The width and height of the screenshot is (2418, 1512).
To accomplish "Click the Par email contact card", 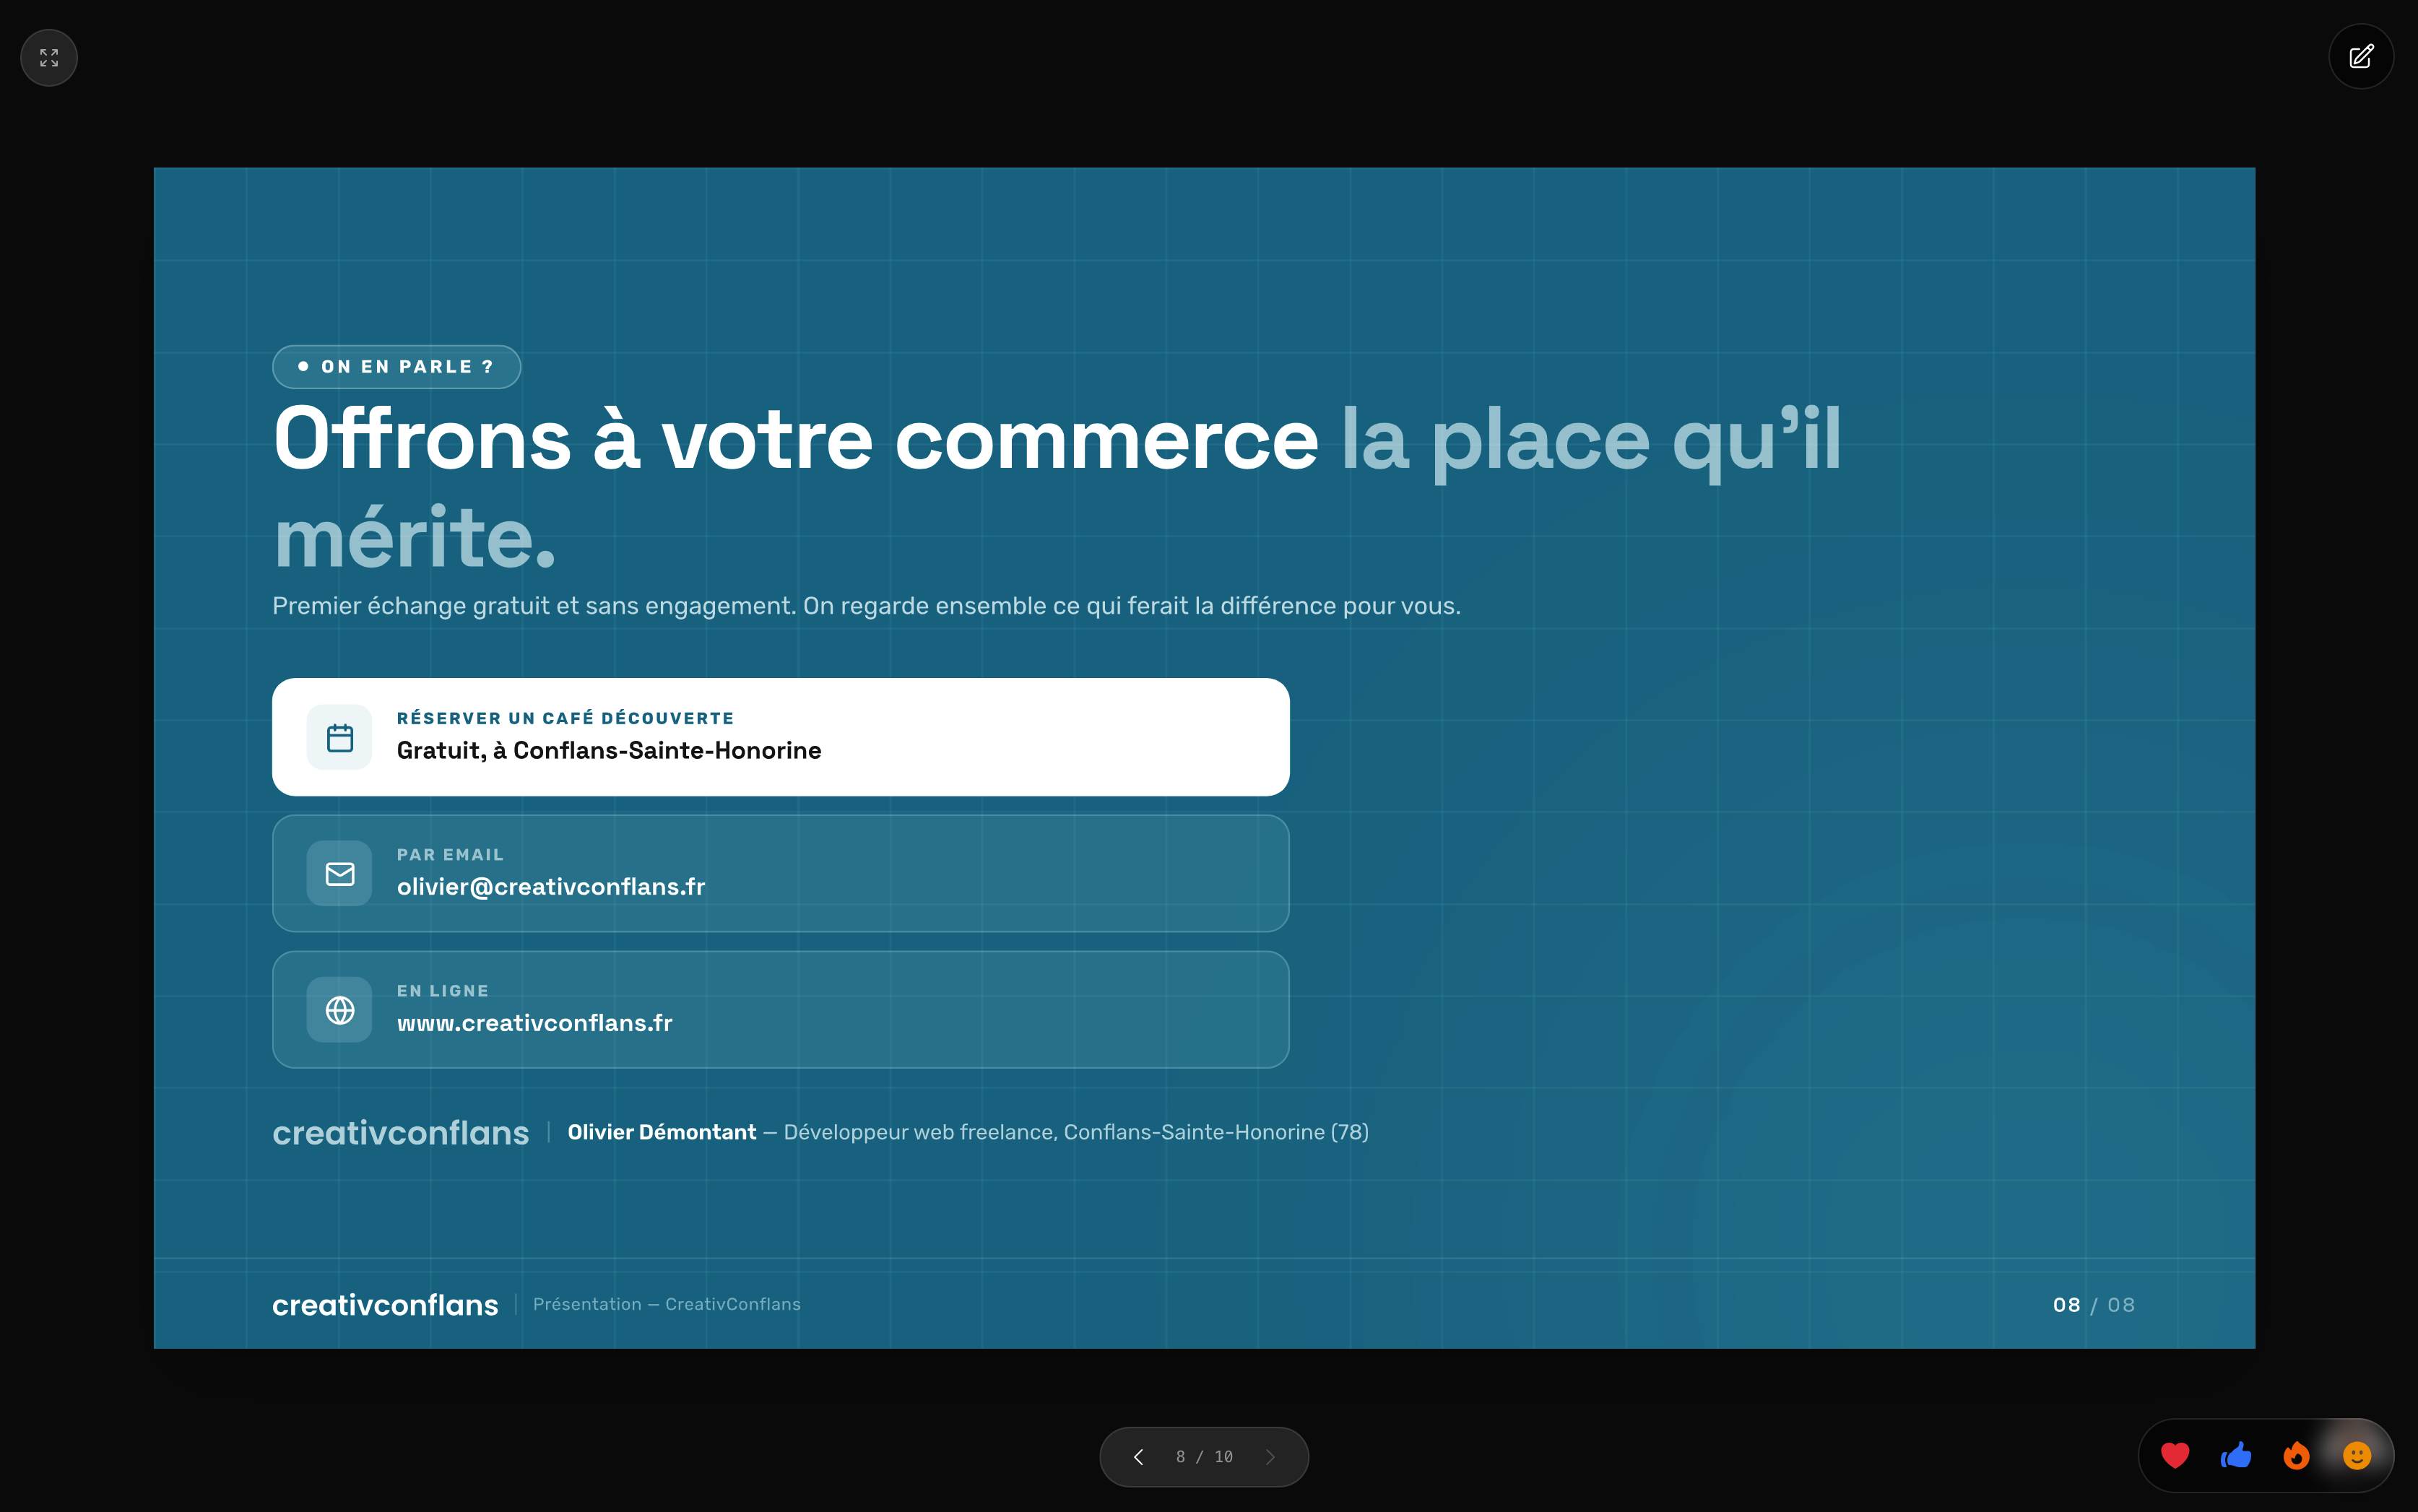I will [x=781, y=874].
